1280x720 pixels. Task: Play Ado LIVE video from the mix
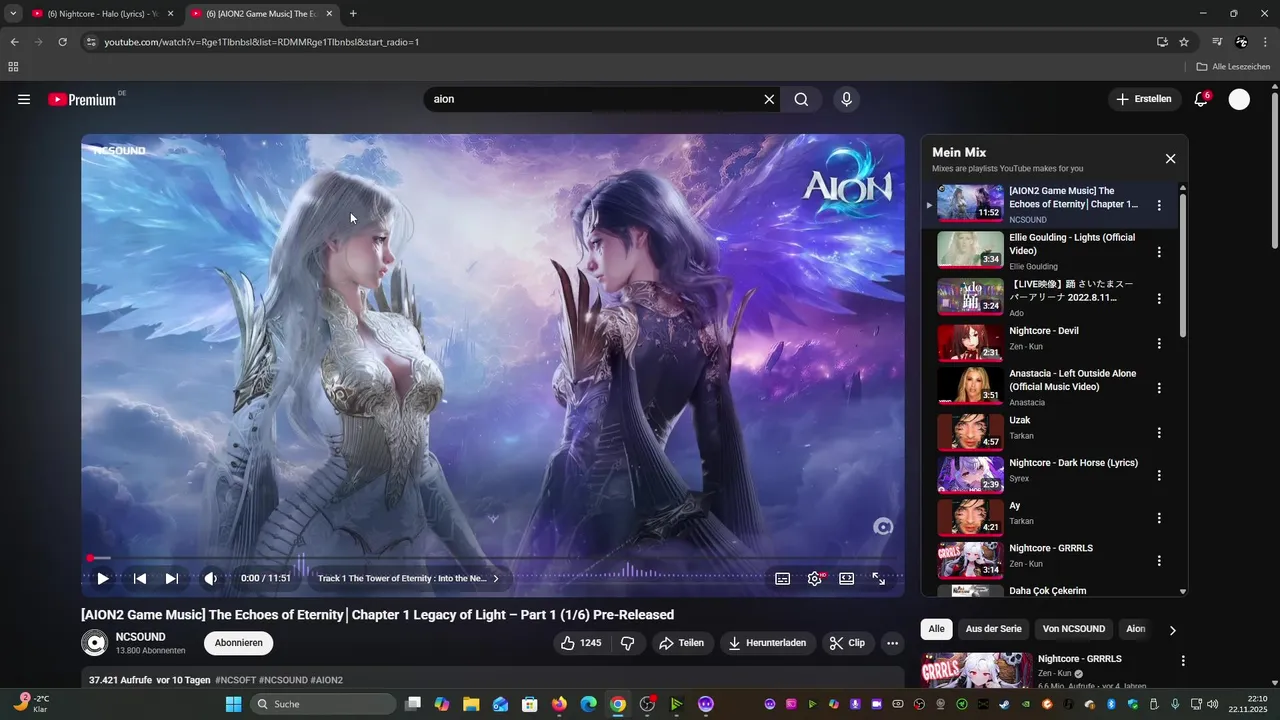point(970,296)
